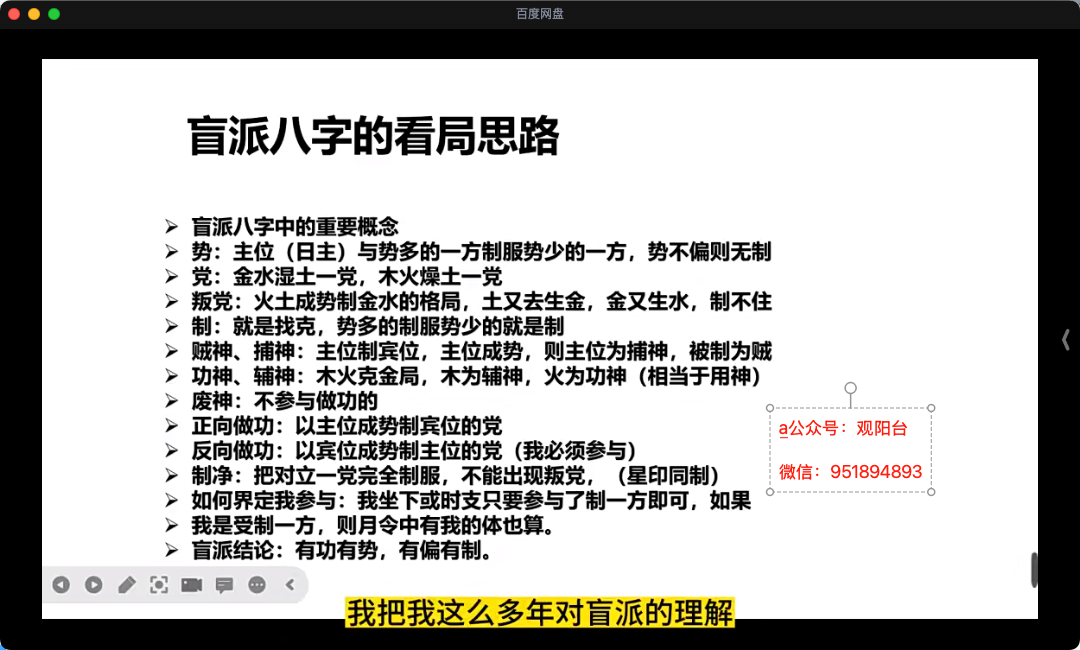Toggle the subtitles speech bubble icon
The width and height of the screenshot is (1080, 650).
coord(224,585)
